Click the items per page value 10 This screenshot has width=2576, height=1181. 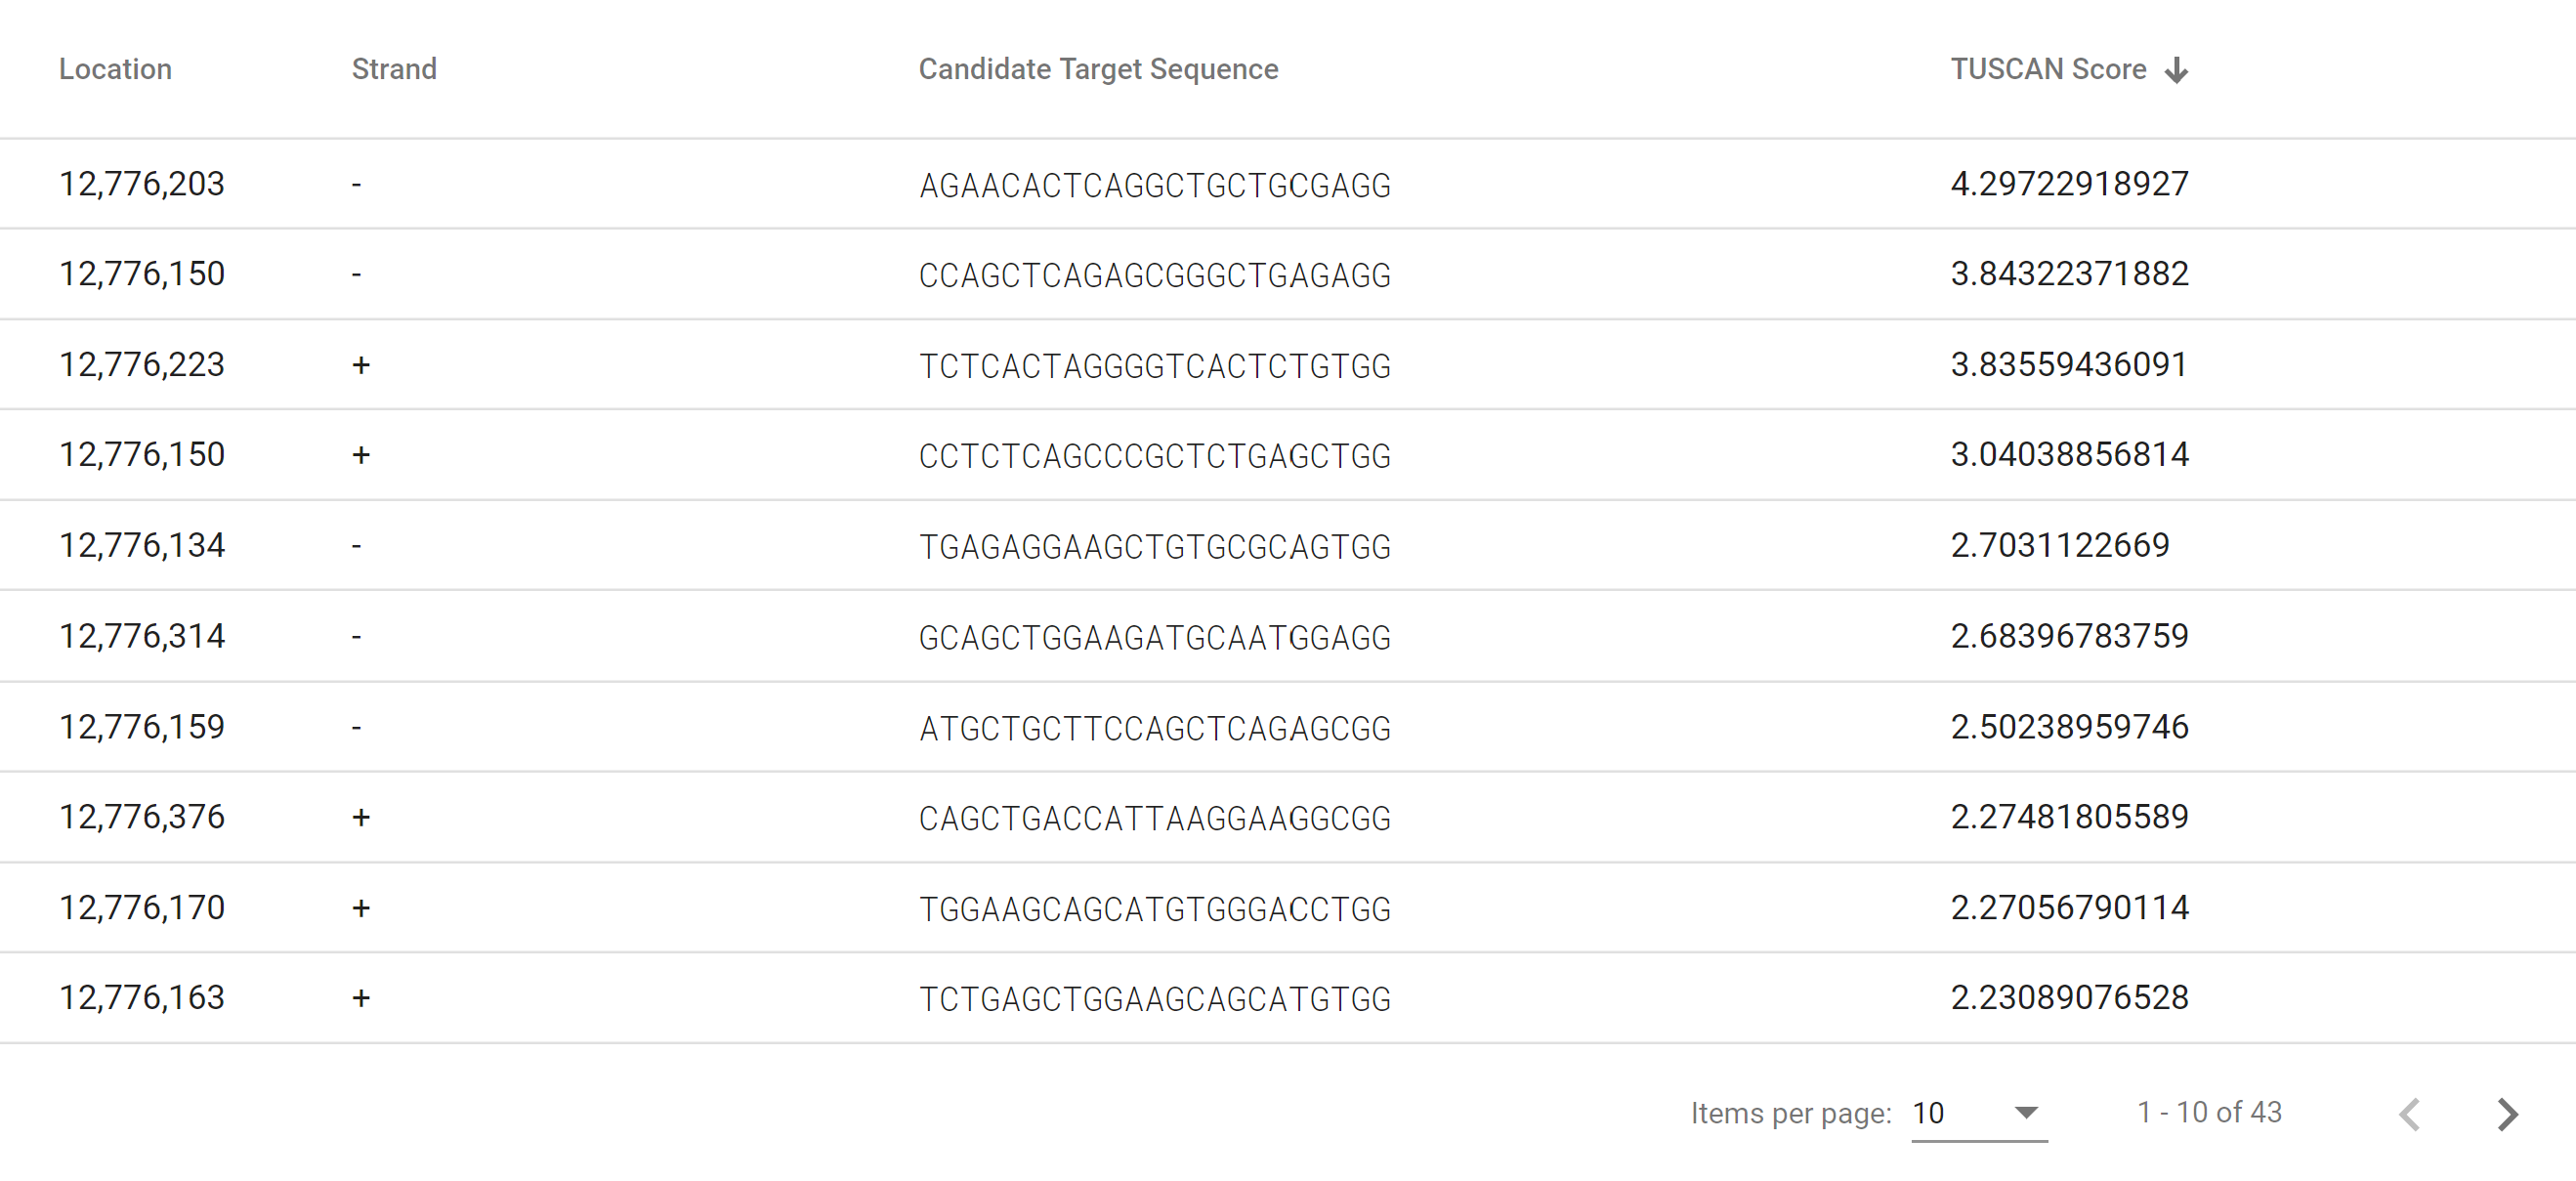tap(1928, 1113)
